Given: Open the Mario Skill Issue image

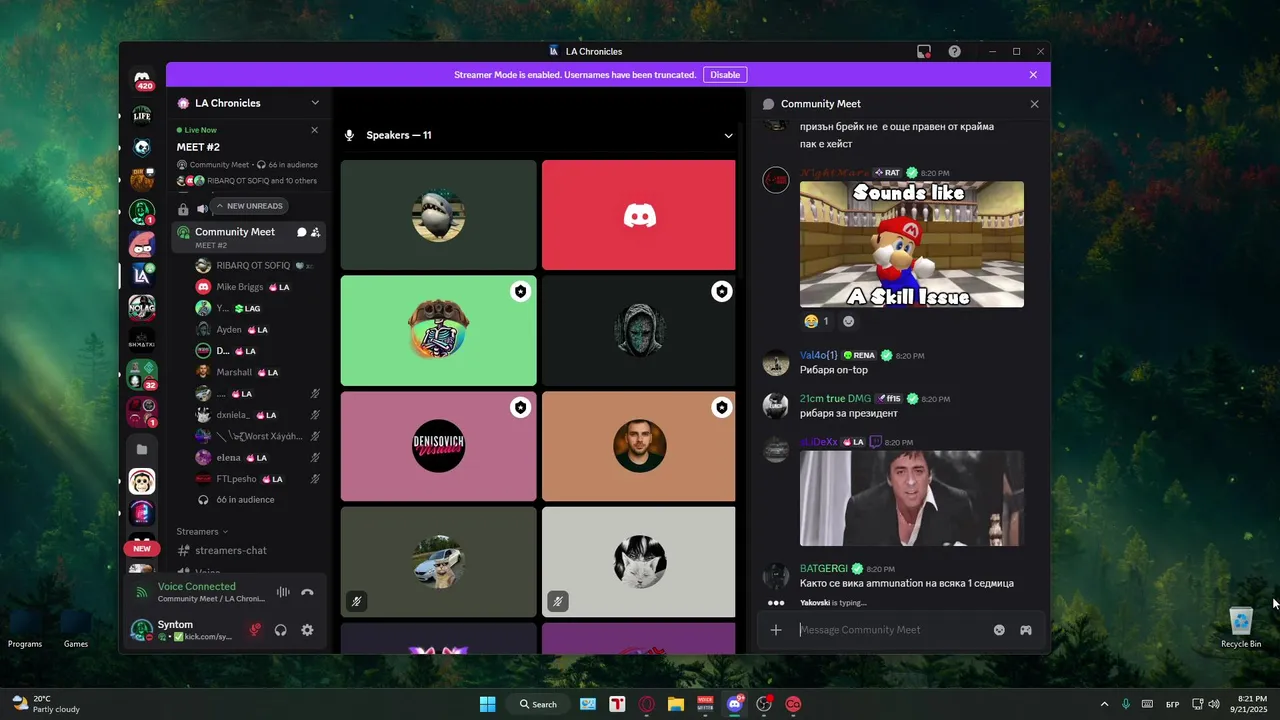Looking at the screenshot, I should click(x=912, y=244).
